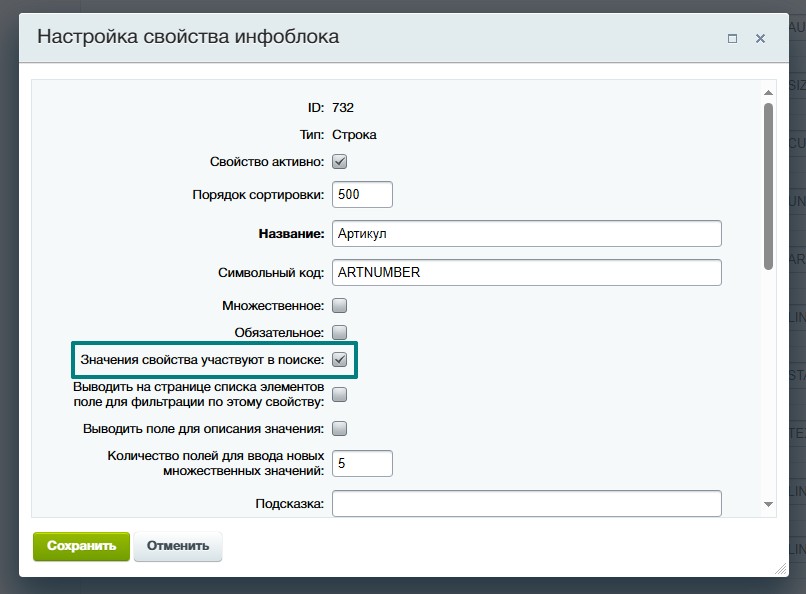Tick the "Обязательное" checkbox
This screenshot has height=594, width=806.
point(339,332)
